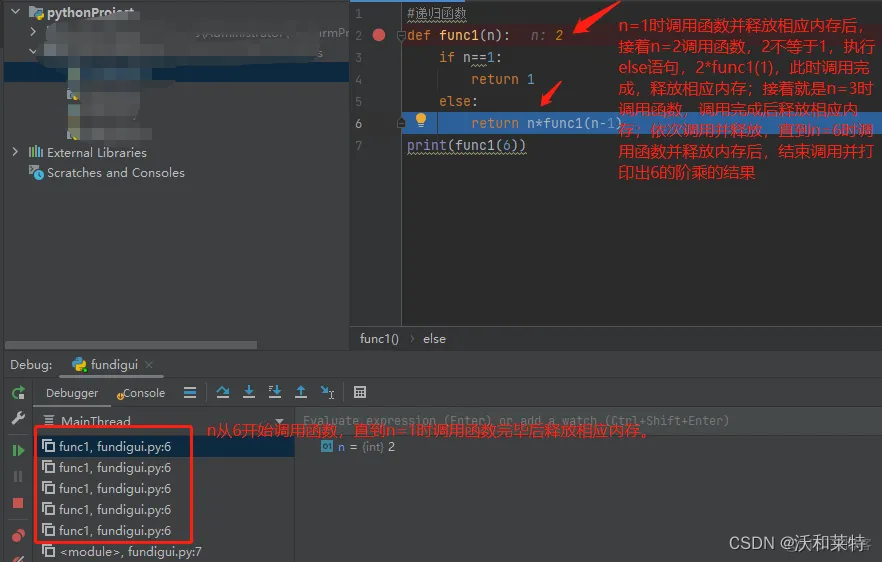Screen dimensions: 882x562
Task: Open debugger settings wrench icon
Action: (x=18, y=418)
